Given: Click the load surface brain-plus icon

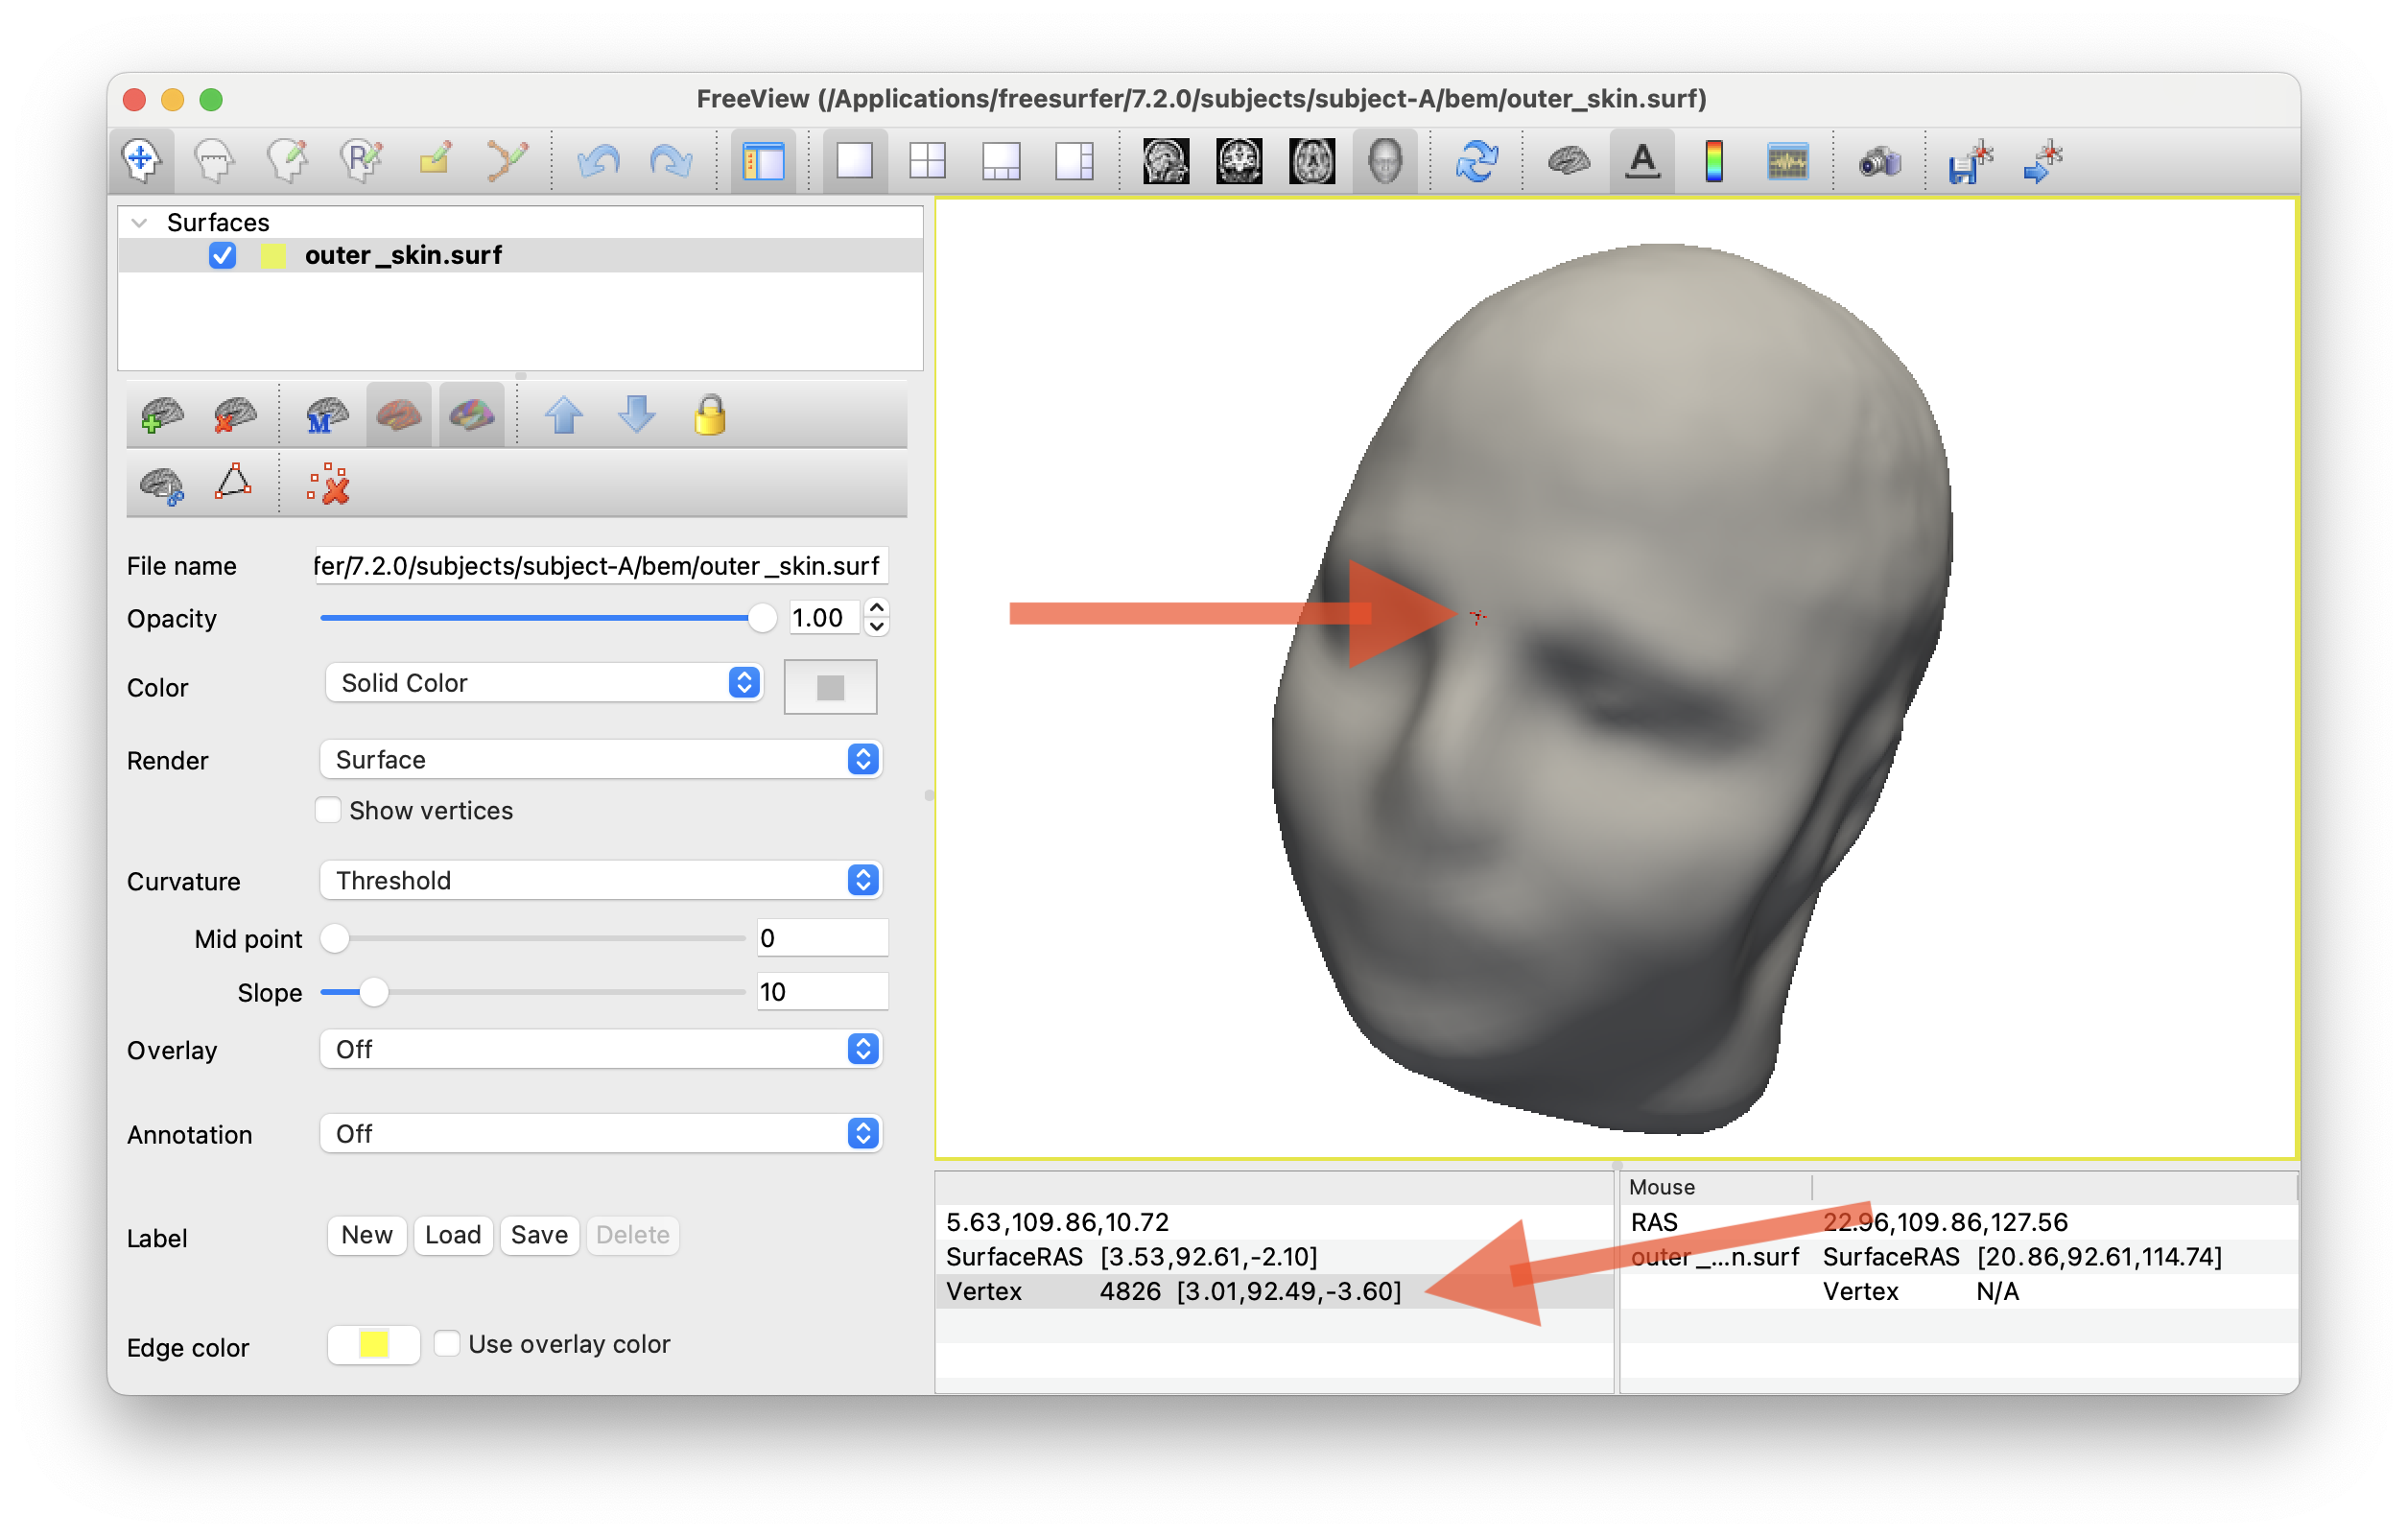Looking at the screenshot, I should pyautogui.click(x=162, y=415).
